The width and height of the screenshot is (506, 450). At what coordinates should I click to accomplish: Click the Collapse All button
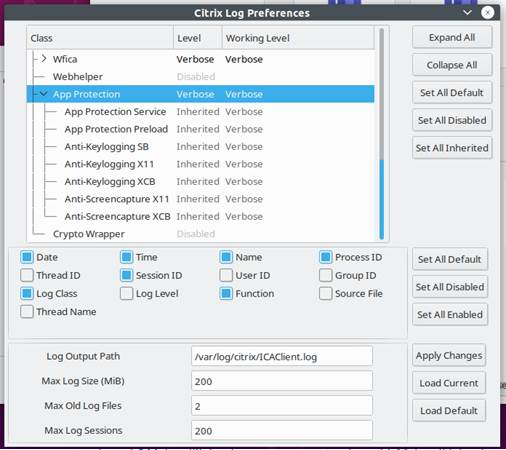pos(452,65)
